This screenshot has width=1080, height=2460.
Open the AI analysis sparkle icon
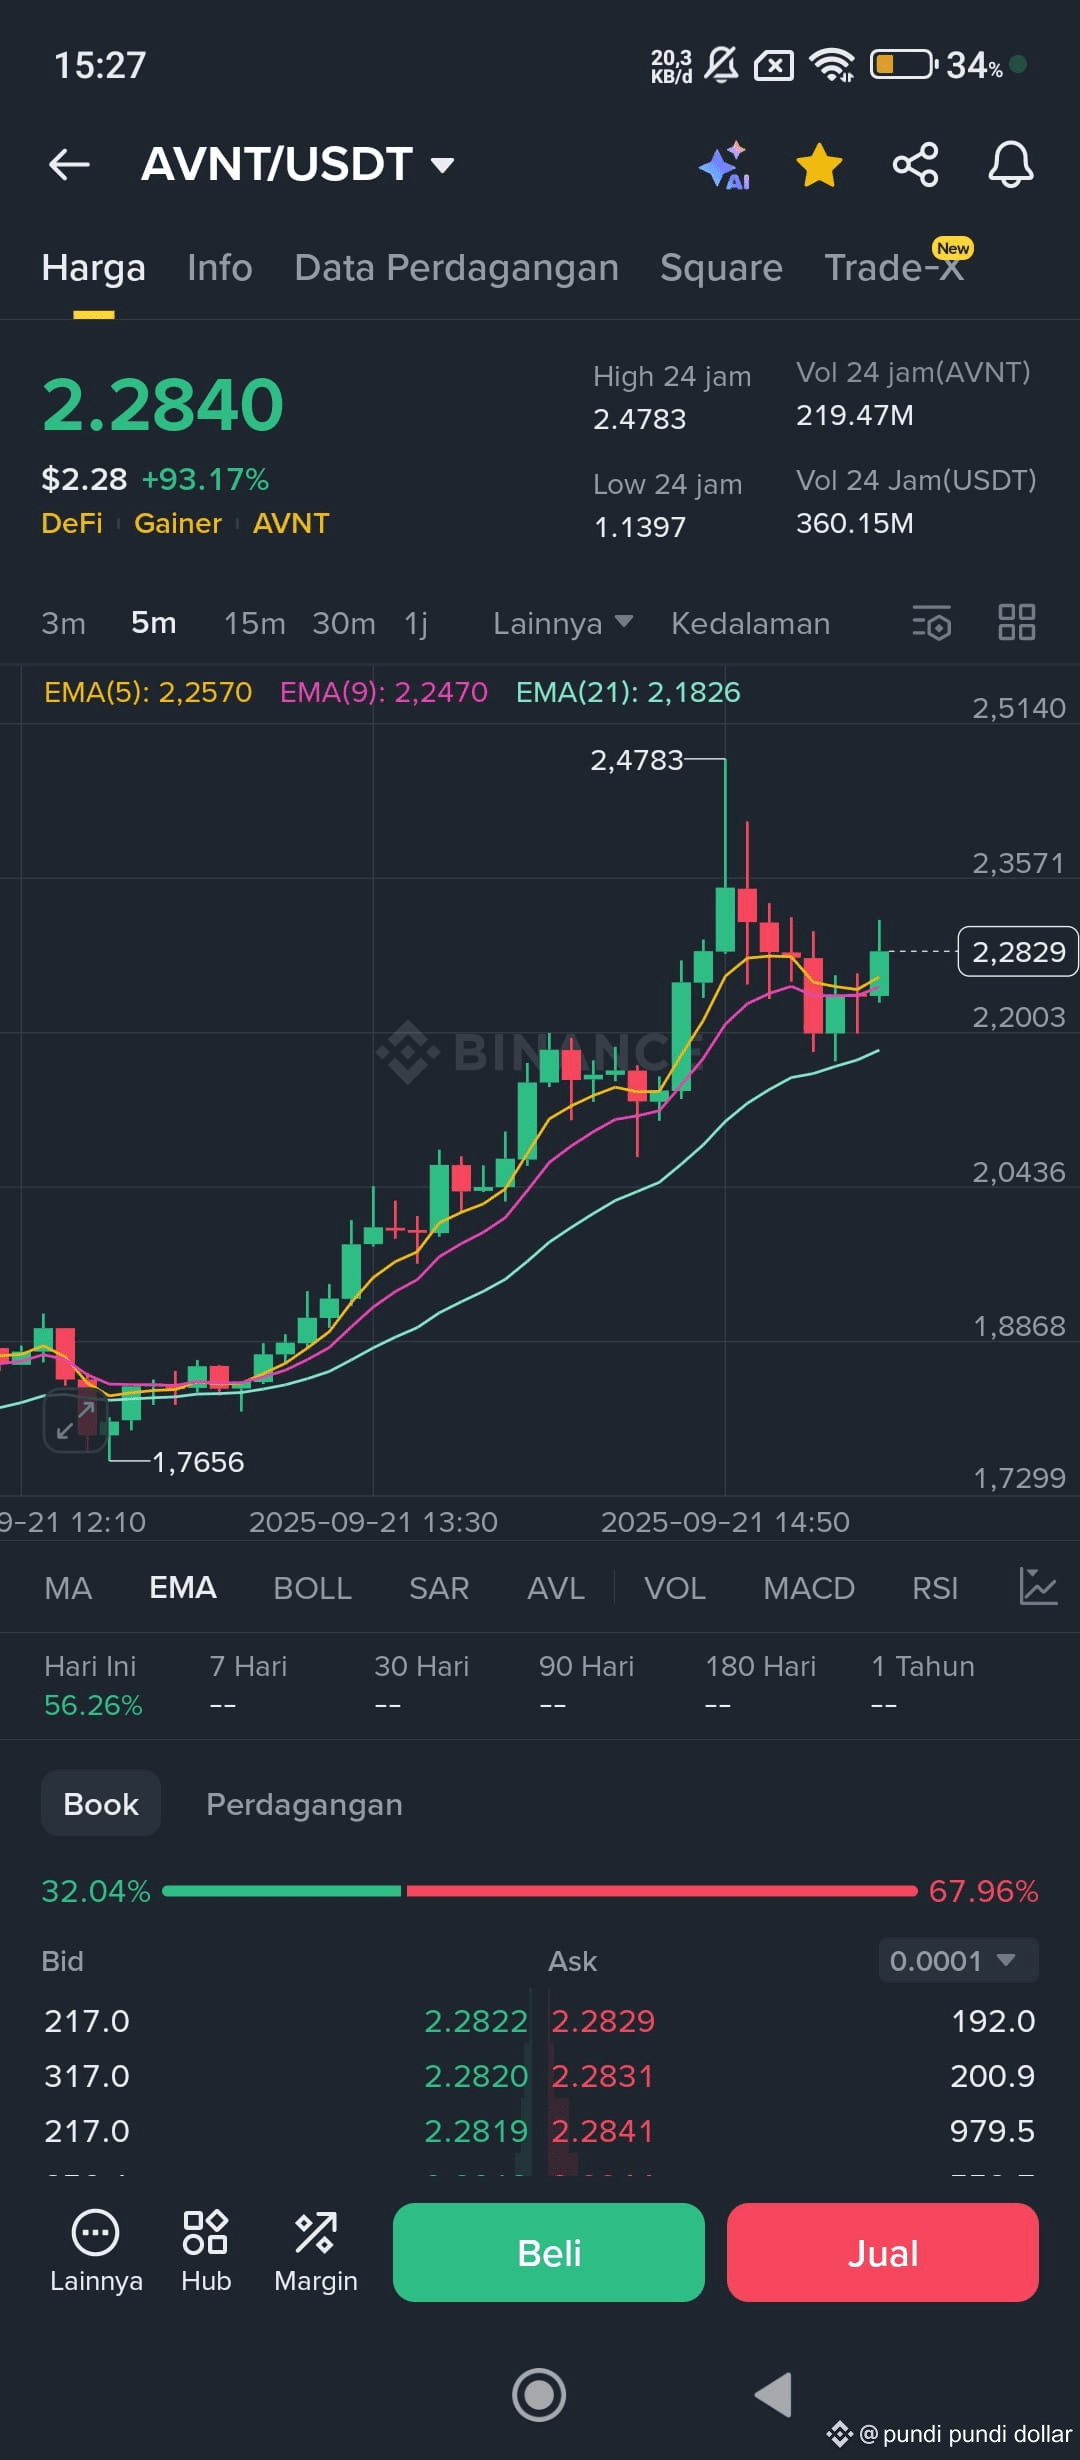pyautogui.click(x=725, y=165)
